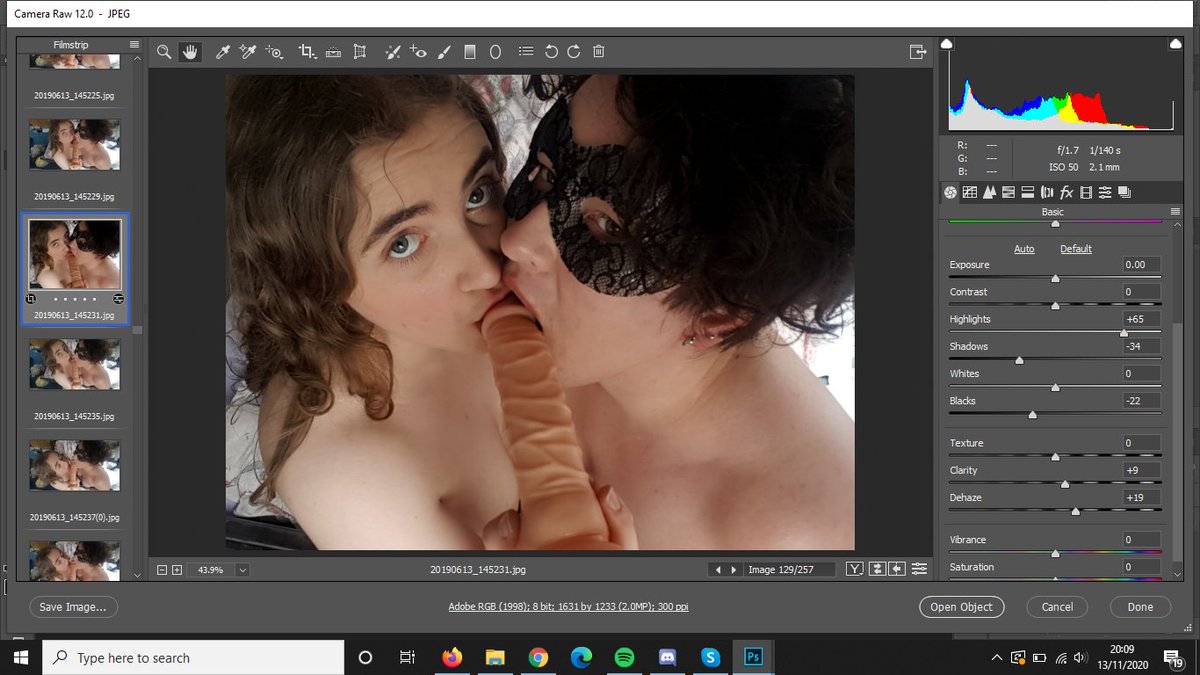Open workflow options link Adobe RGB (1998)
The image size is (1200, 675).
click(568, 607)
